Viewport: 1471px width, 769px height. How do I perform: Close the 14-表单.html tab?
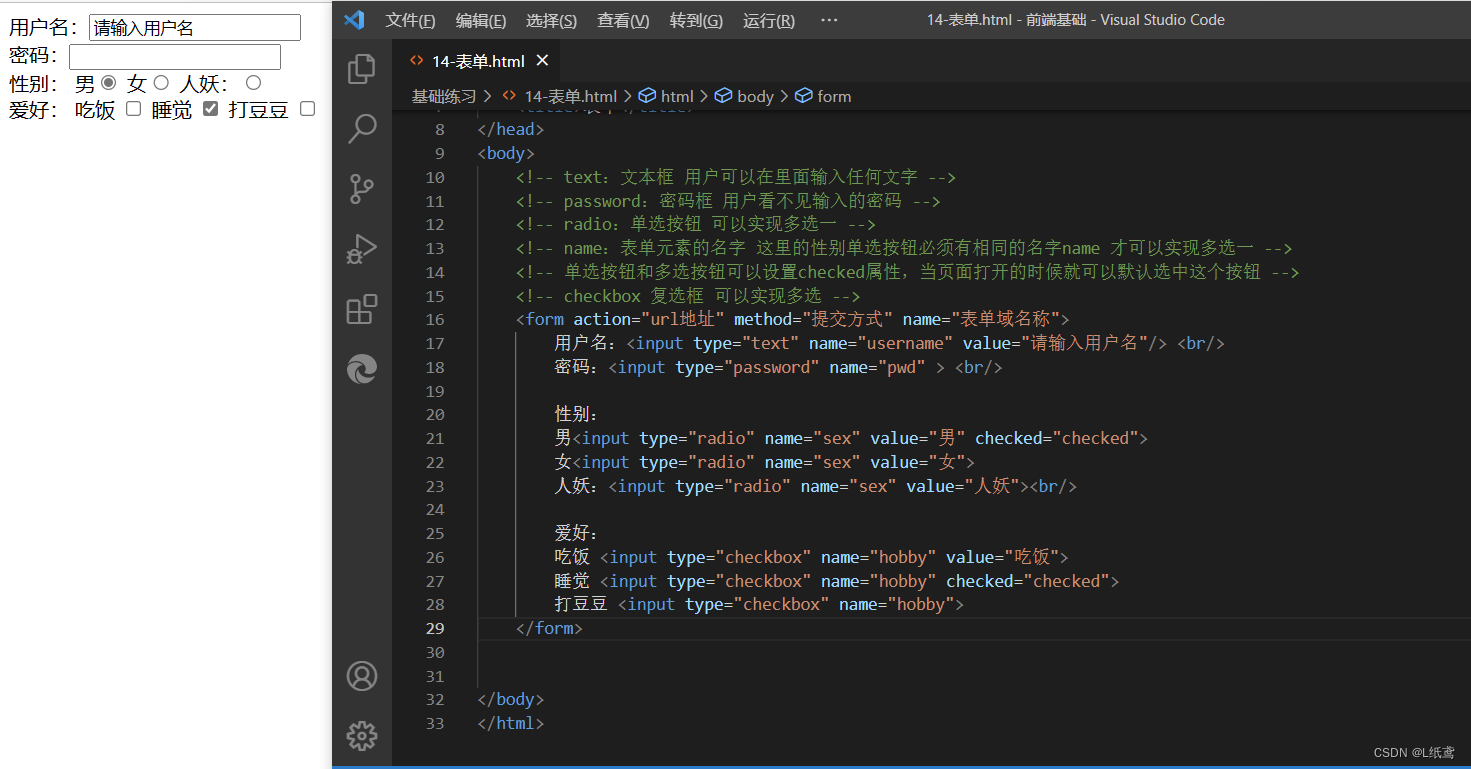click(x=543, y=61)
